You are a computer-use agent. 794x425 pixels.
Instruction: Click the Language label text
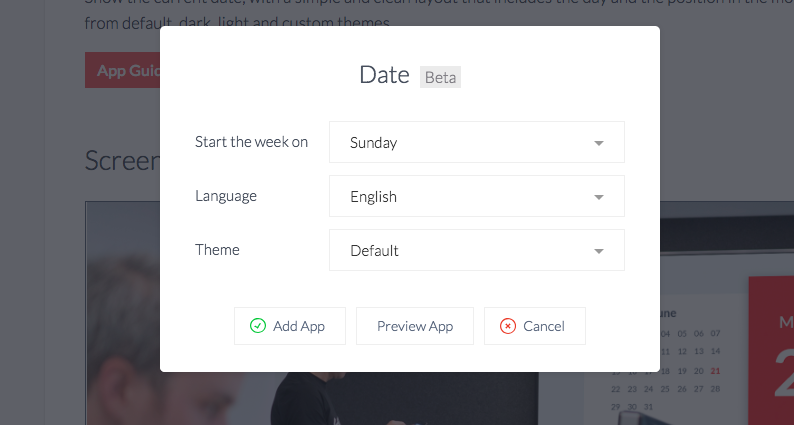pyautogui.click(x=226, y=196)
